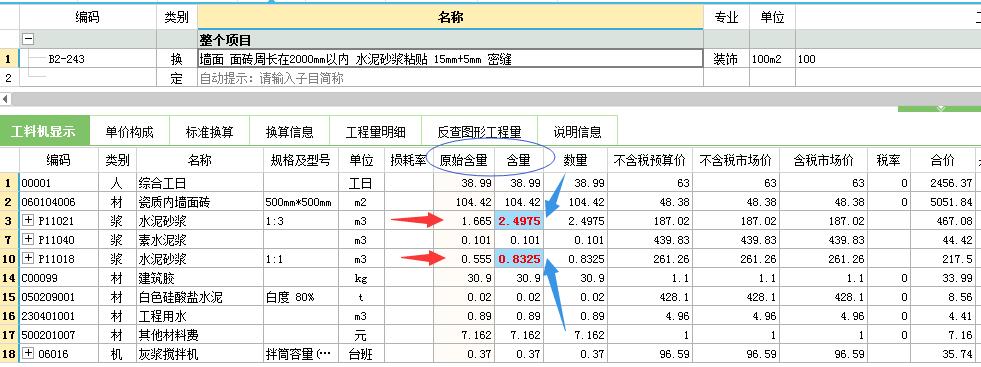
Task: Open the 反查图形工程量 tab
Action: click(x=479, y=132)
